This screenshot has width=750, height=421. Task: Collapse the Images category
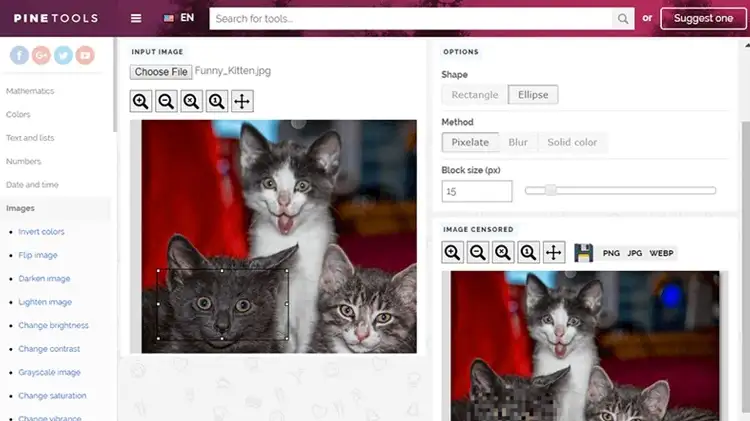[x=20, y=208]
